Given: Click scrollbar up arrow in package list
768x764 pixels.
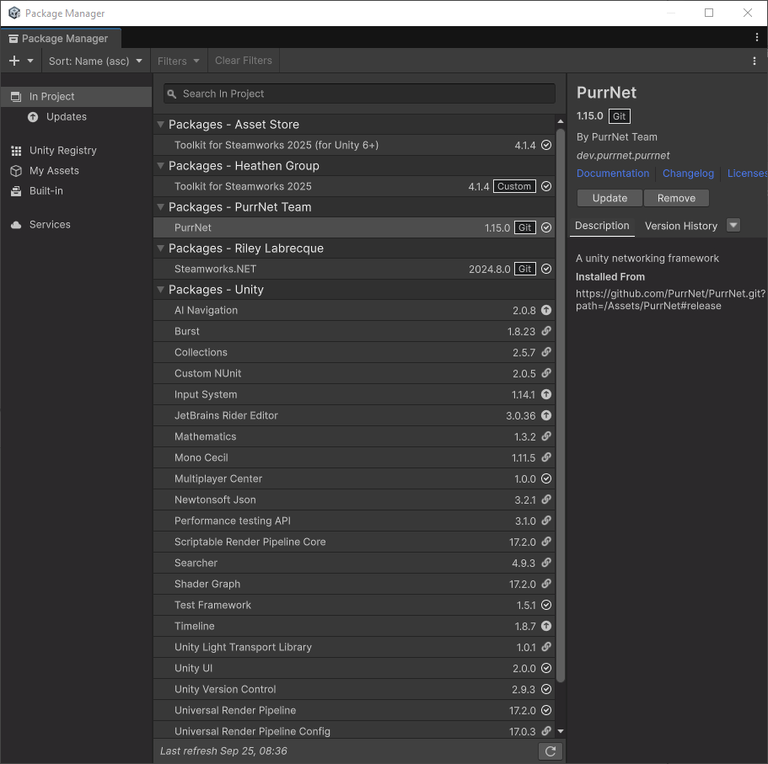Looking at the screenshot, I should (x=561, y=121).
